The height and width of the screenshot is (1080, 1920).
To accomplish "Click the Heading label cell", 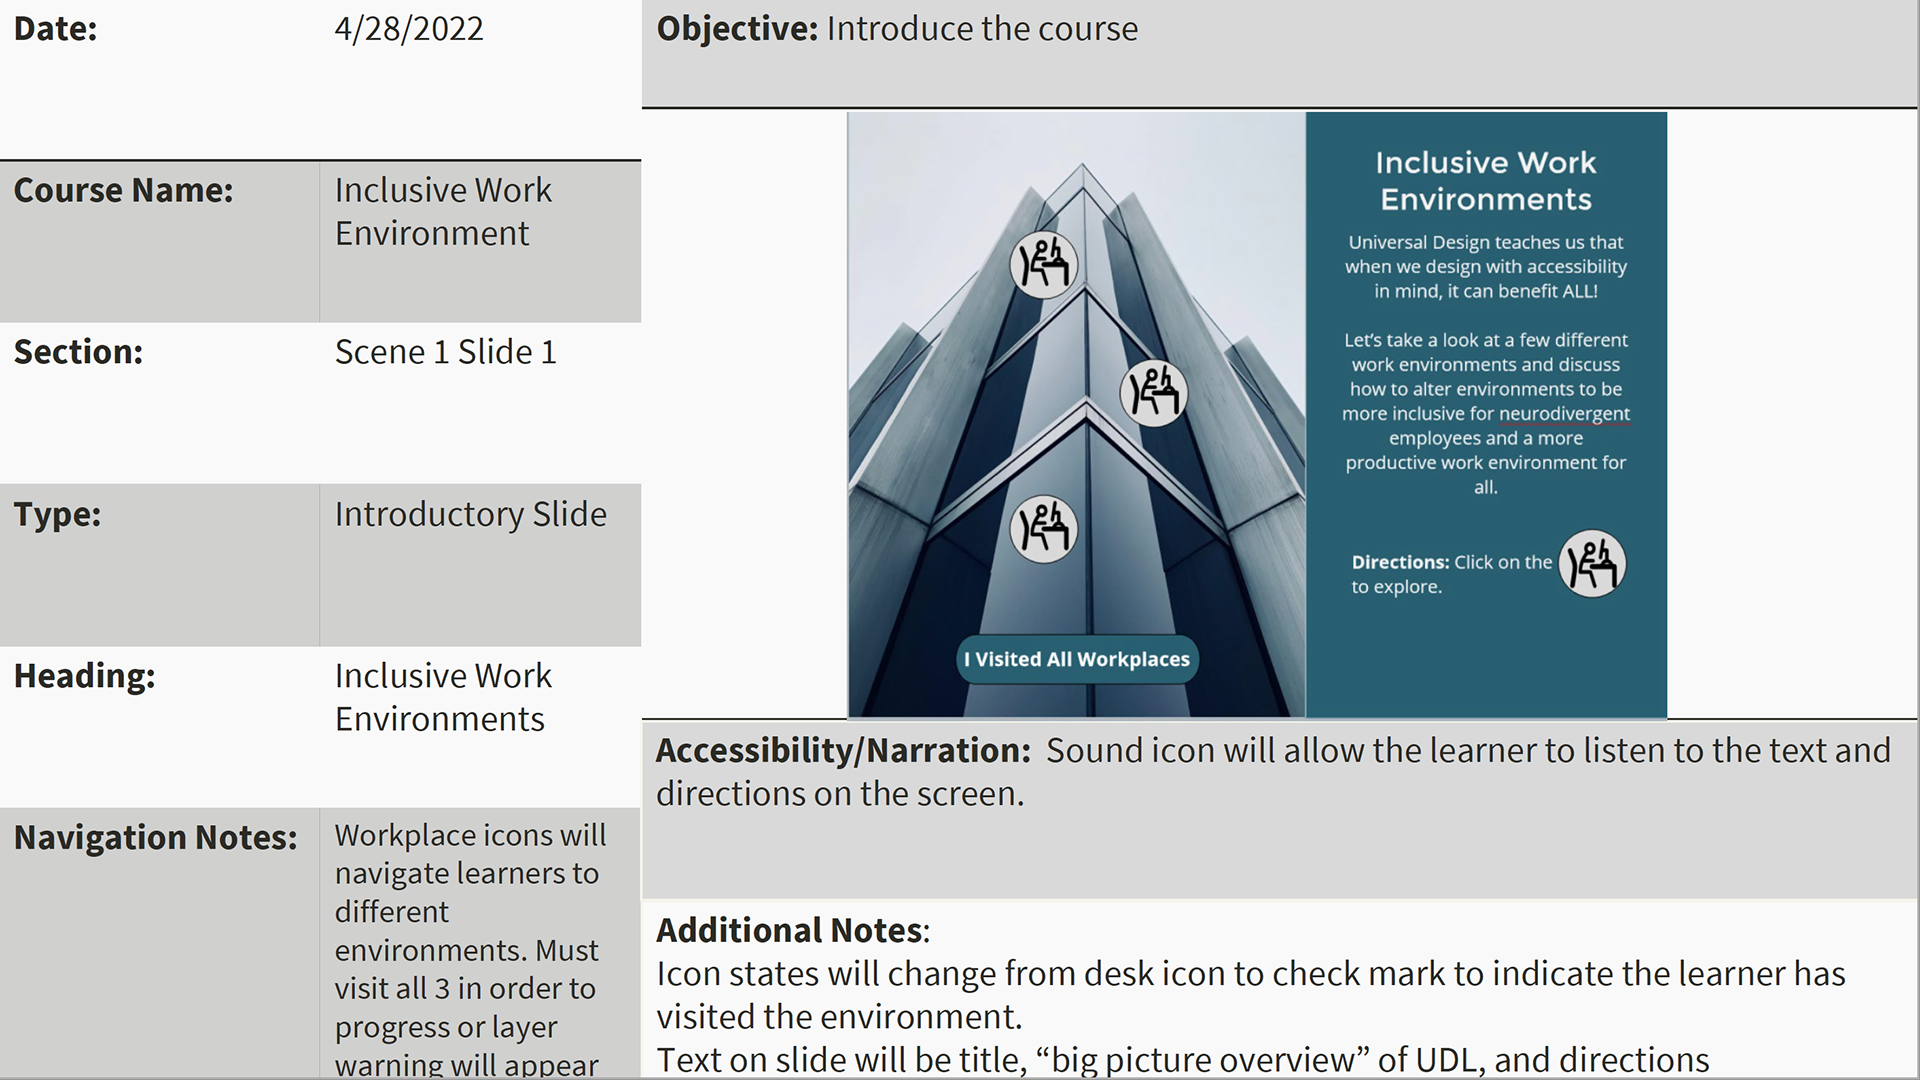I will coord(85,676).
